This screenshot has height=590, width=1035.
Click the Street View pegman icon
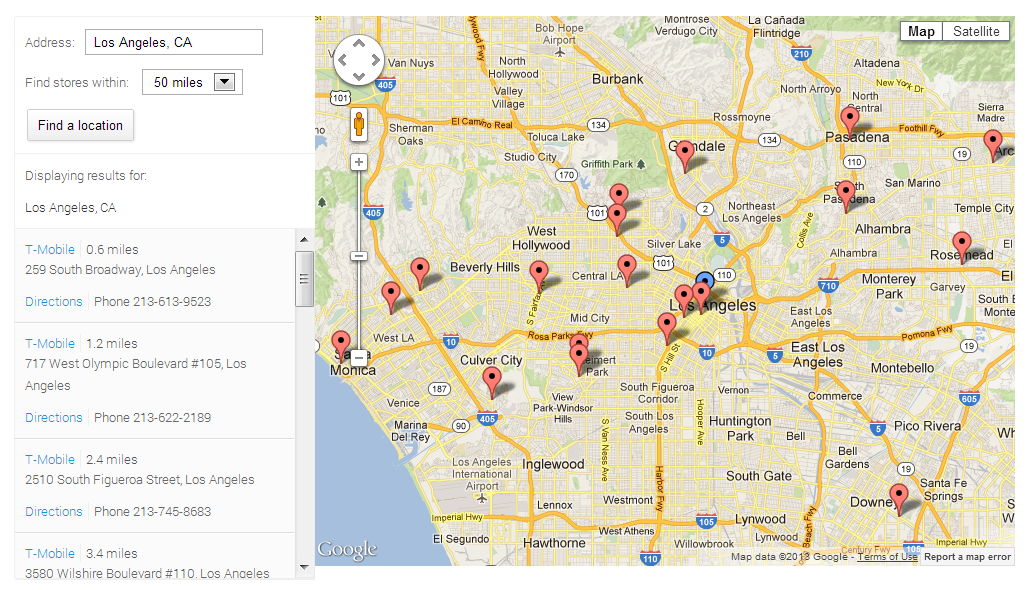pyautogui.click(x=358, y=125)
